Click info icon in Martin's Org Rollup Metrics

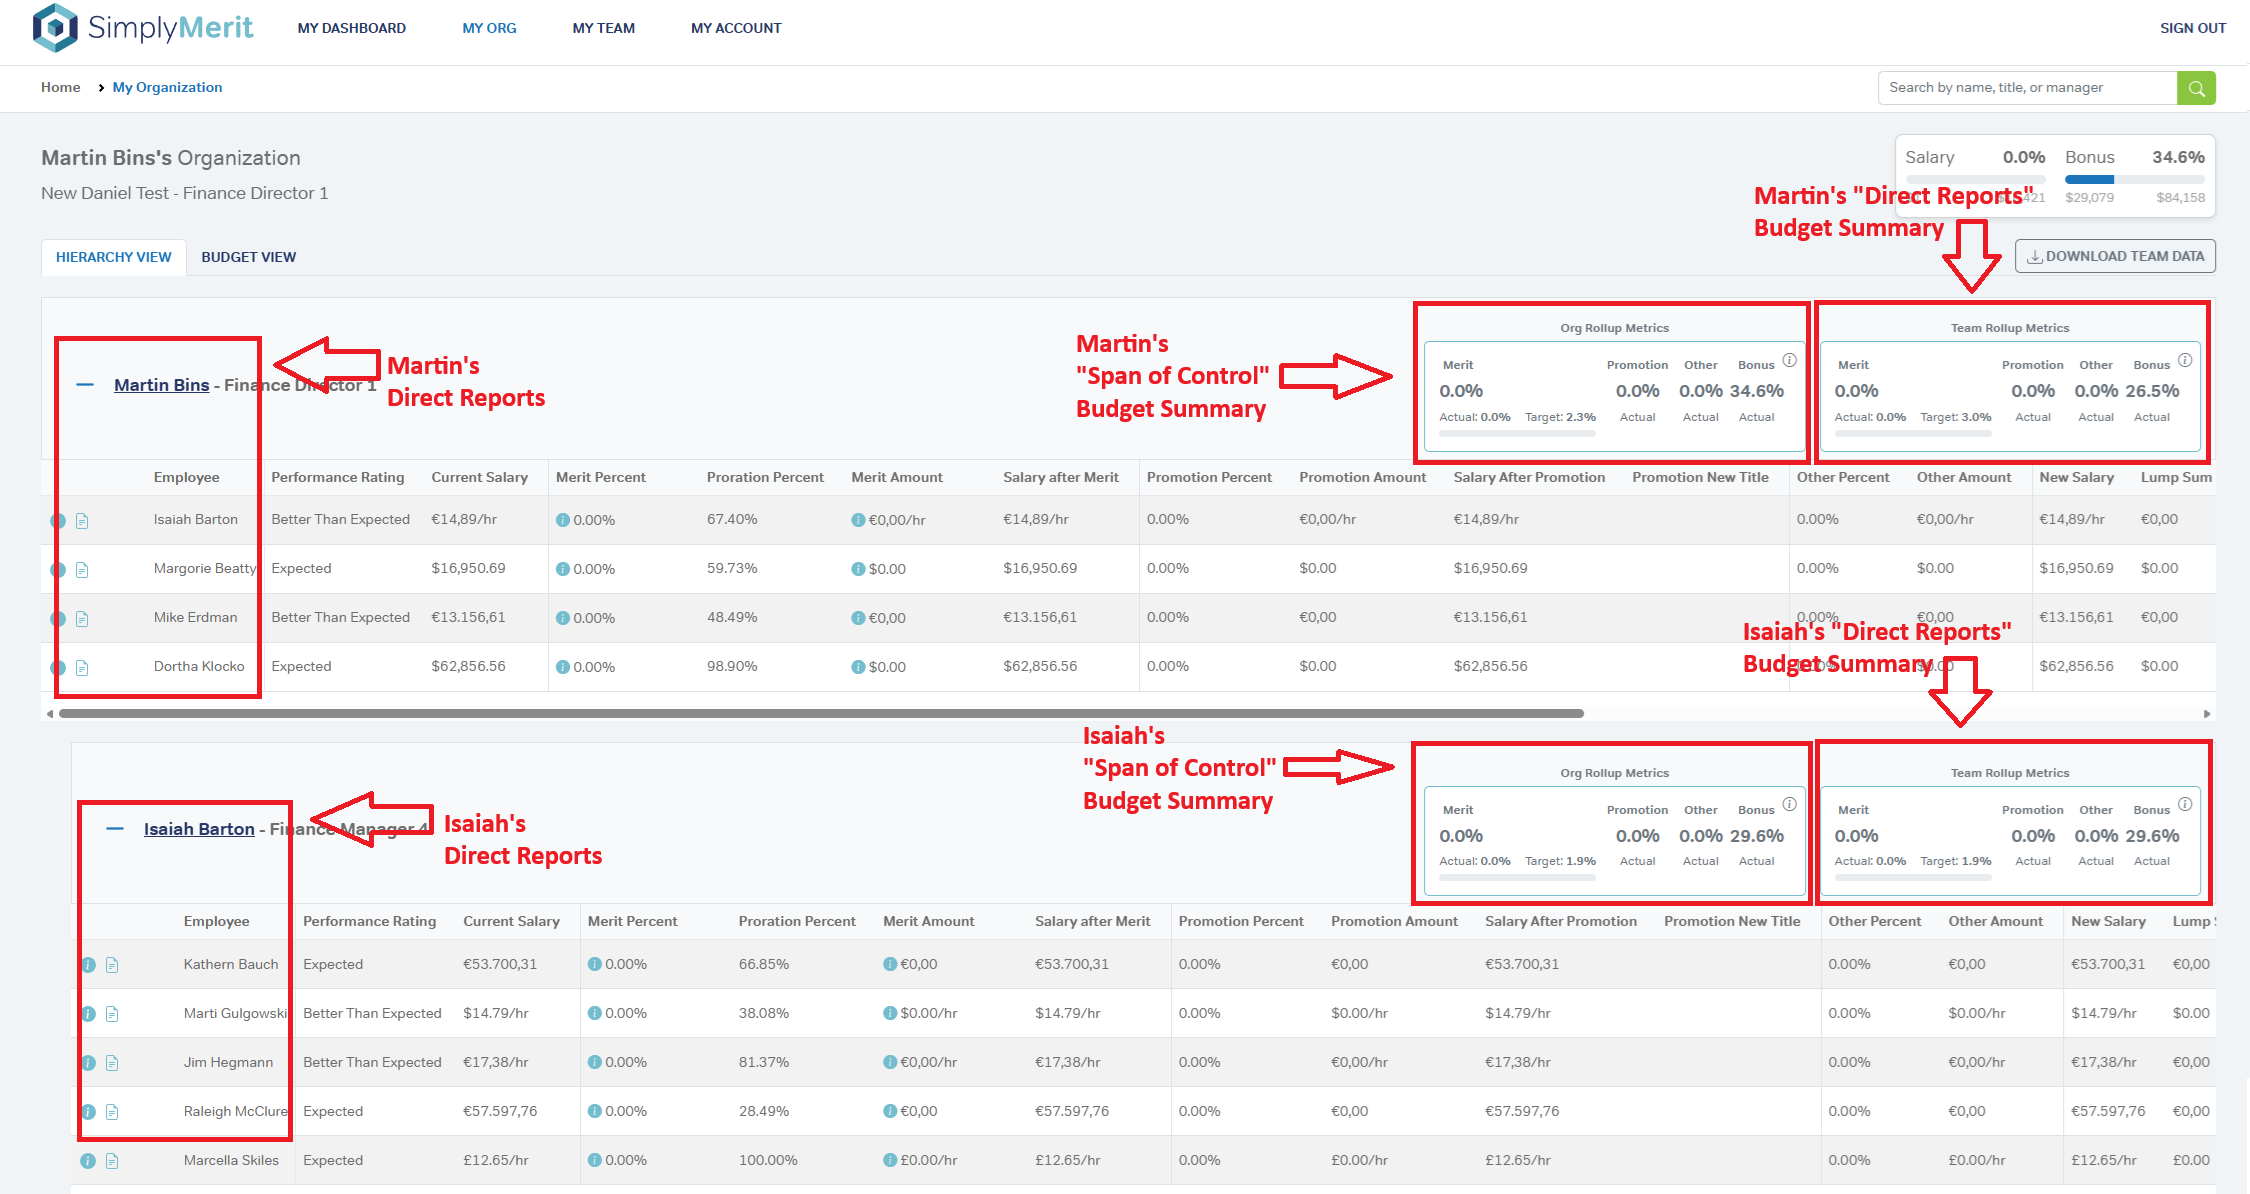[x=1789, y=360]
